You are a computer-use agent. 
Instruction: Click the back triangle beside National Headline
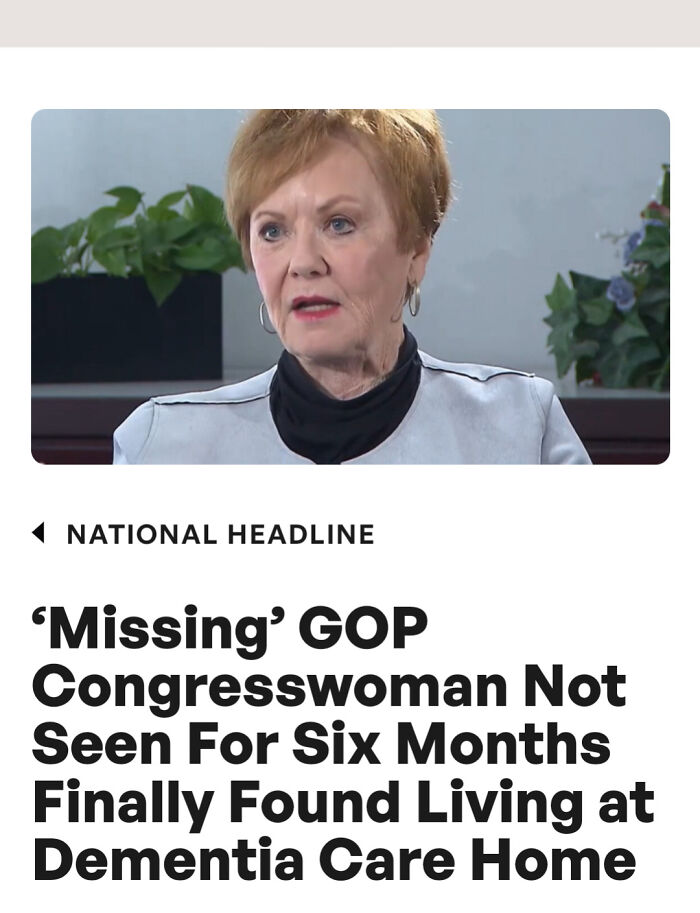tap(38, 533)
